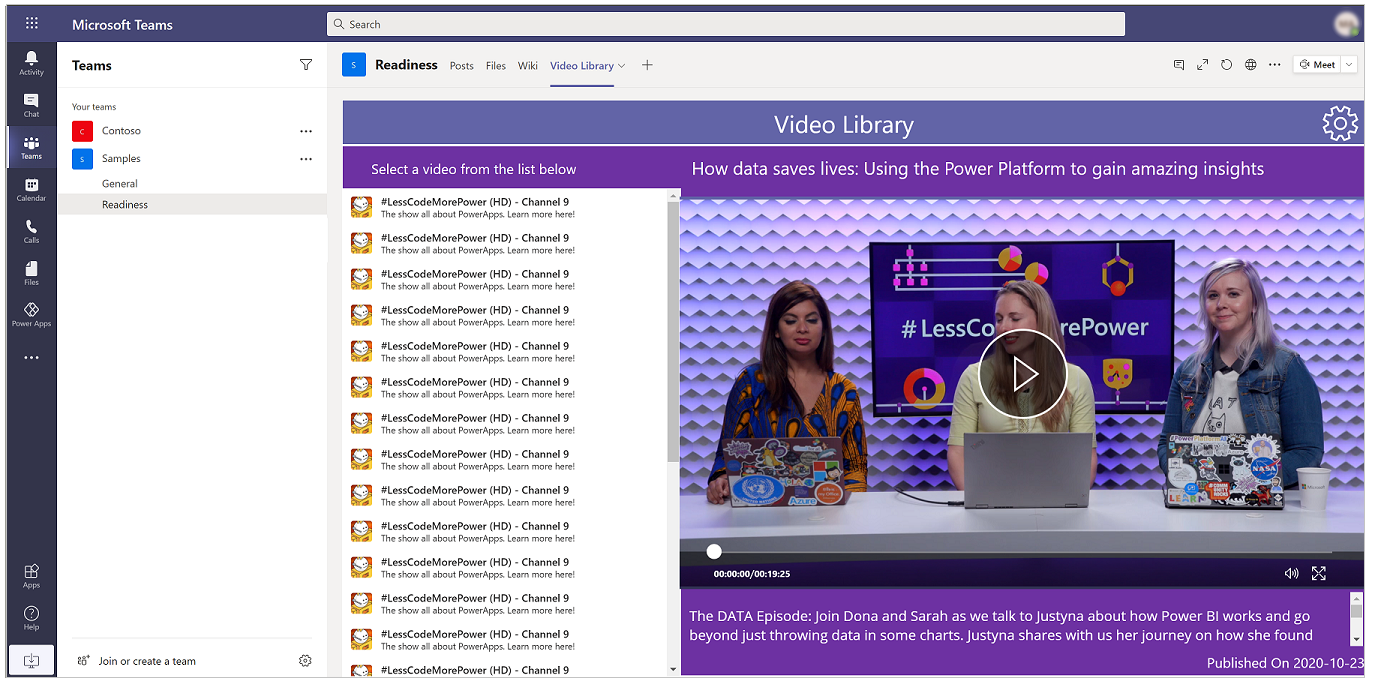
Task: Click the reload tab icon
Action: point(1227,65)
